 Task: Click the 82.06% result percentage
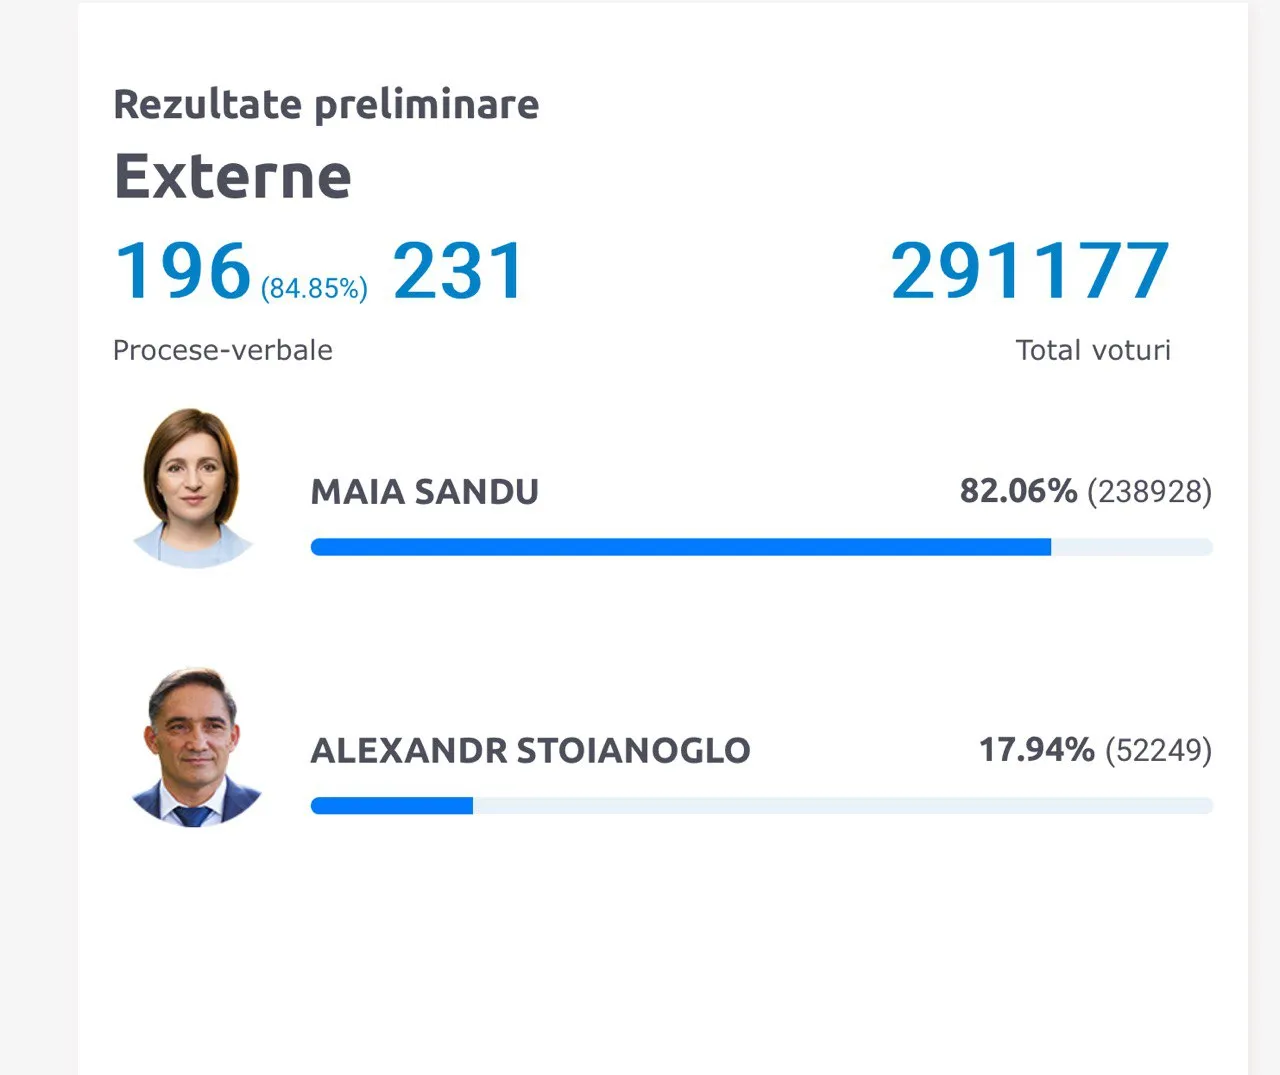pos(1018,491)
